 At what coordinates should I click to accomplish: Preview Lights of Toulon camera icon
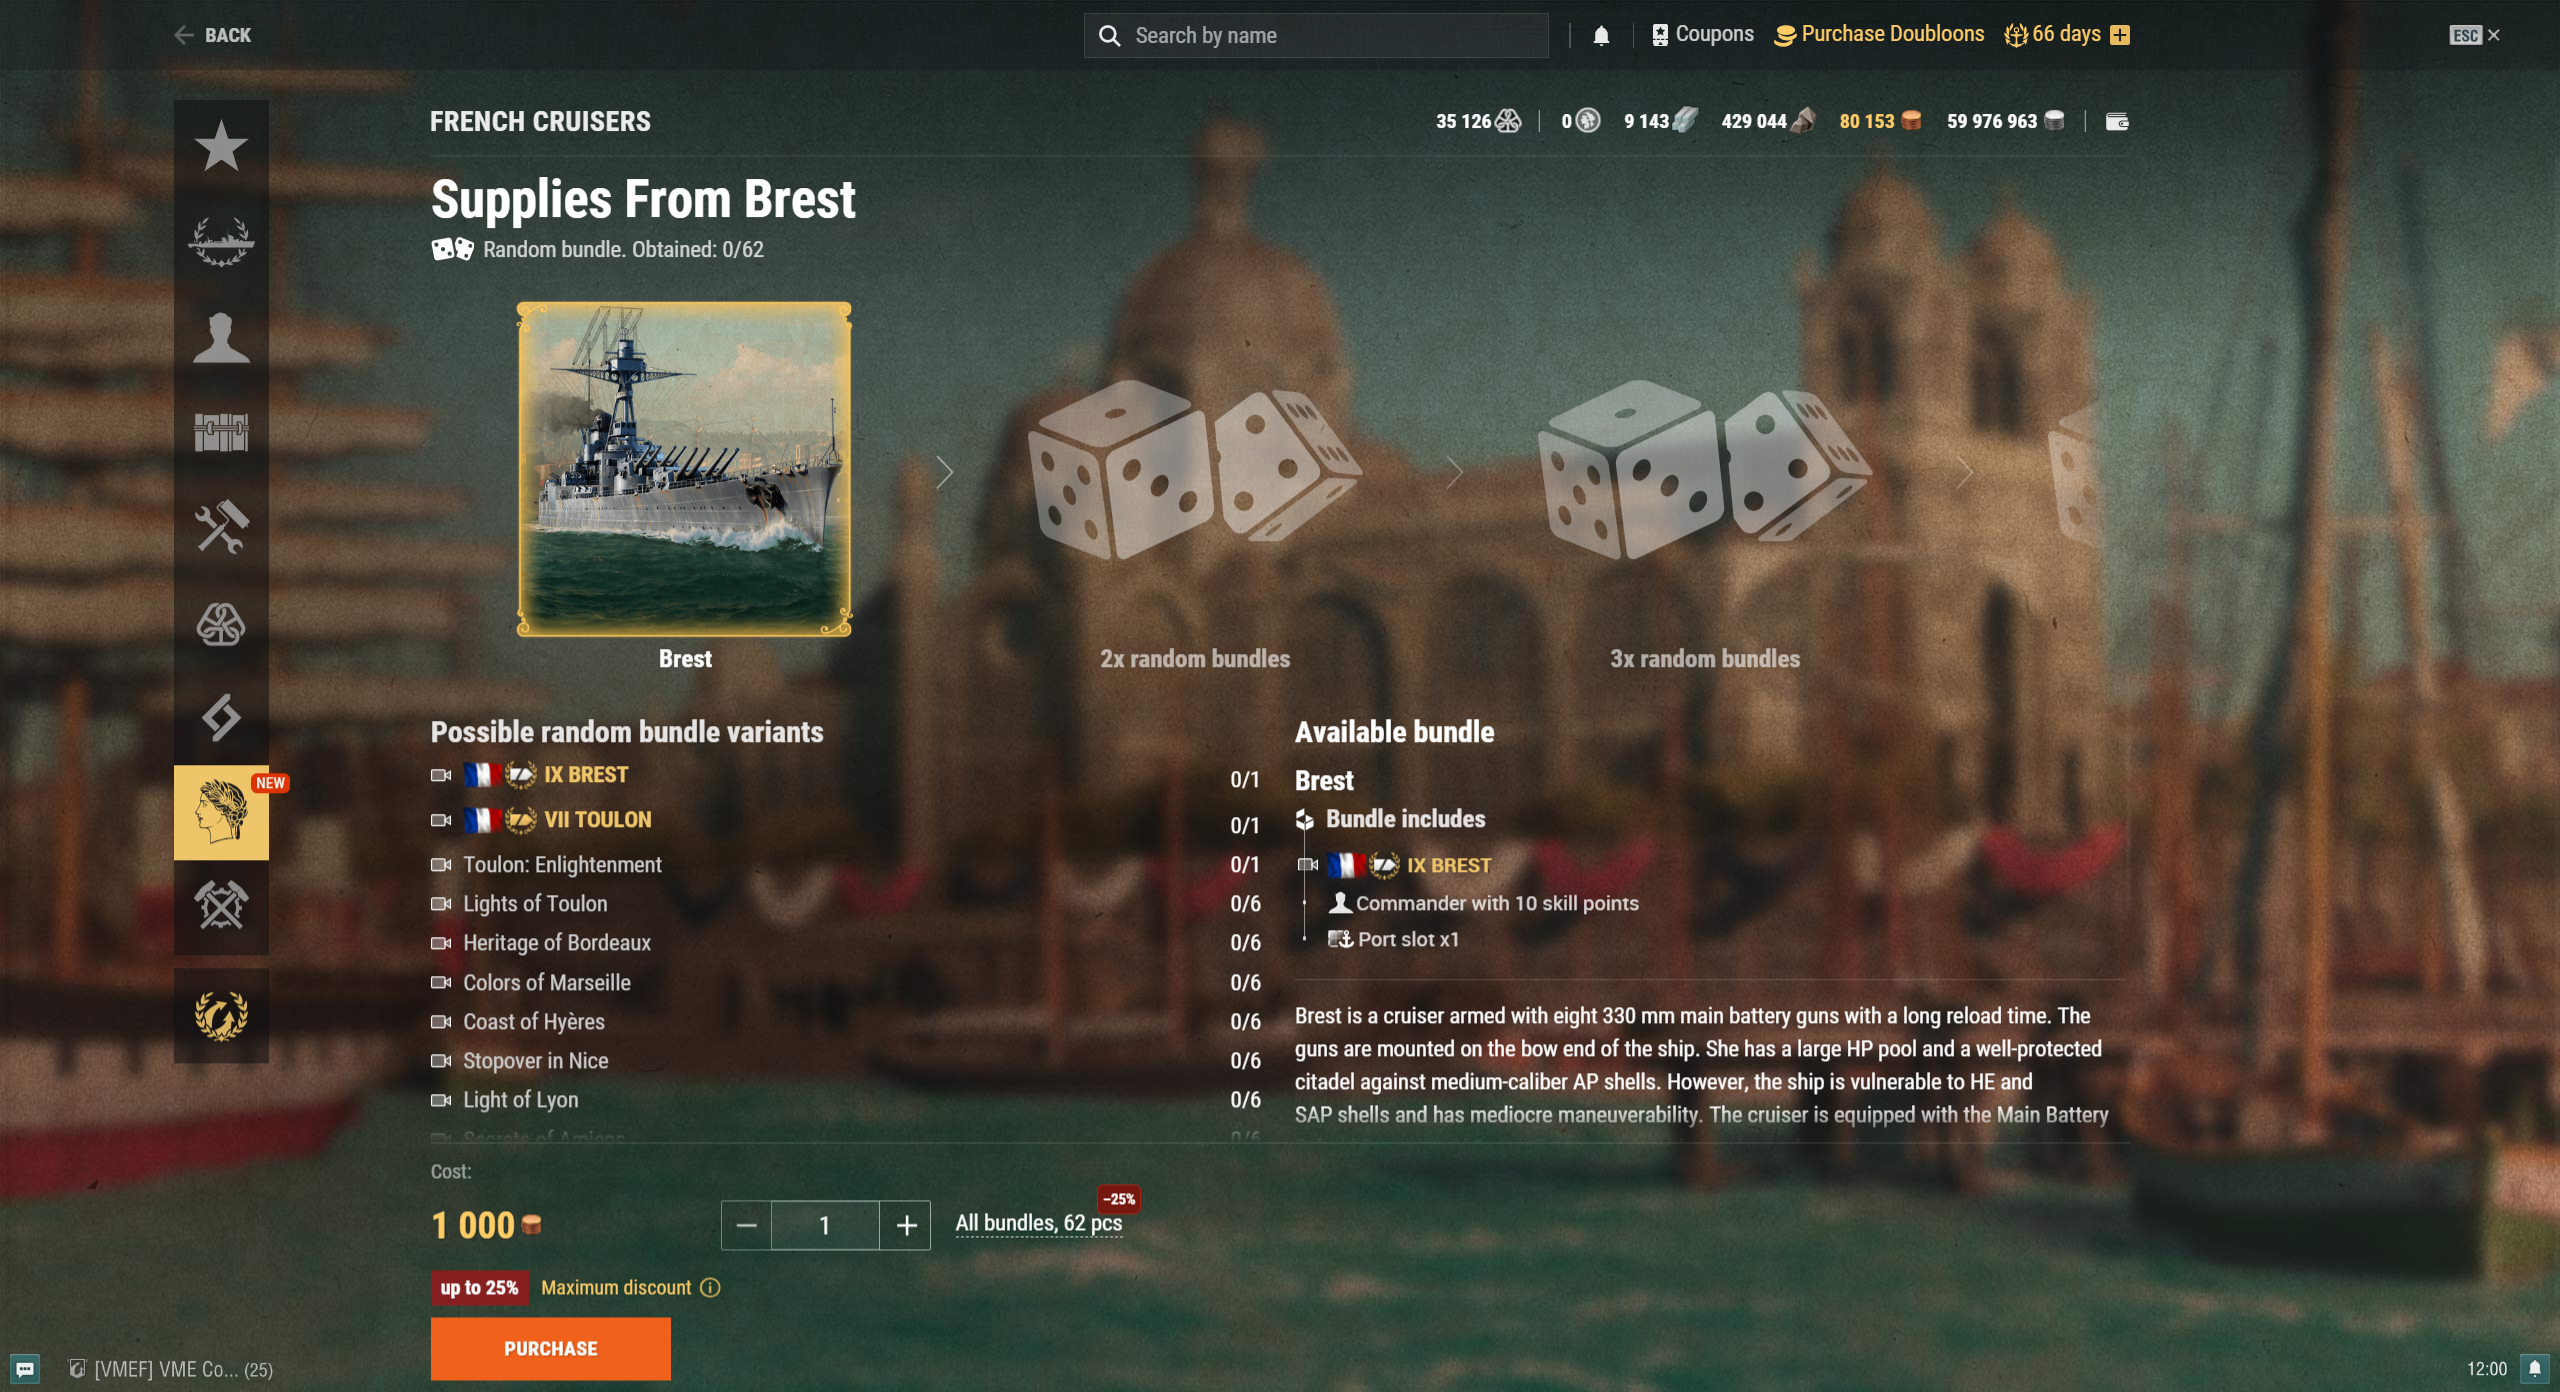coord(441,904)
